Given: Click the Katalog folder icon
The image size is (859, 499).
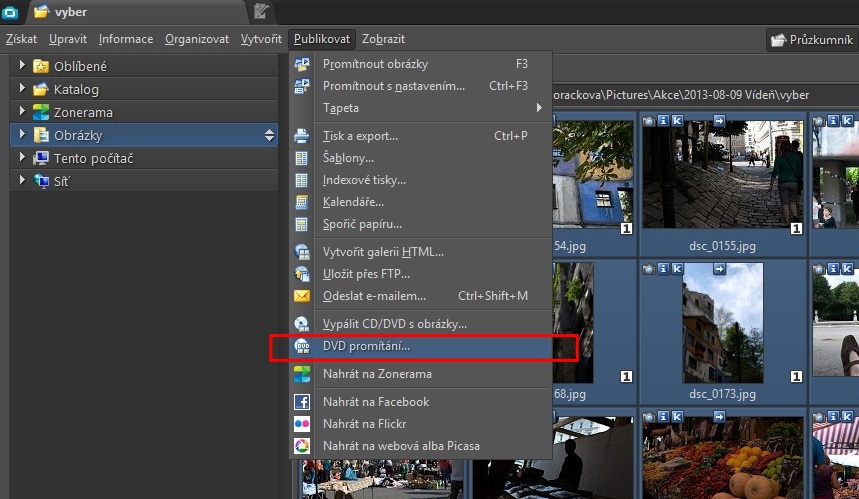Looking at the screenshot, I should [41, 89].
